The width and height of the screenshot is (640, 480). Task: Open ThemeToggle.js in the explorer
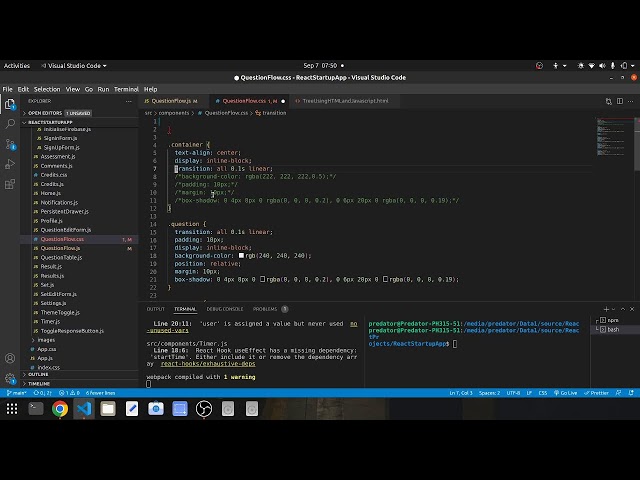point(79,313)
